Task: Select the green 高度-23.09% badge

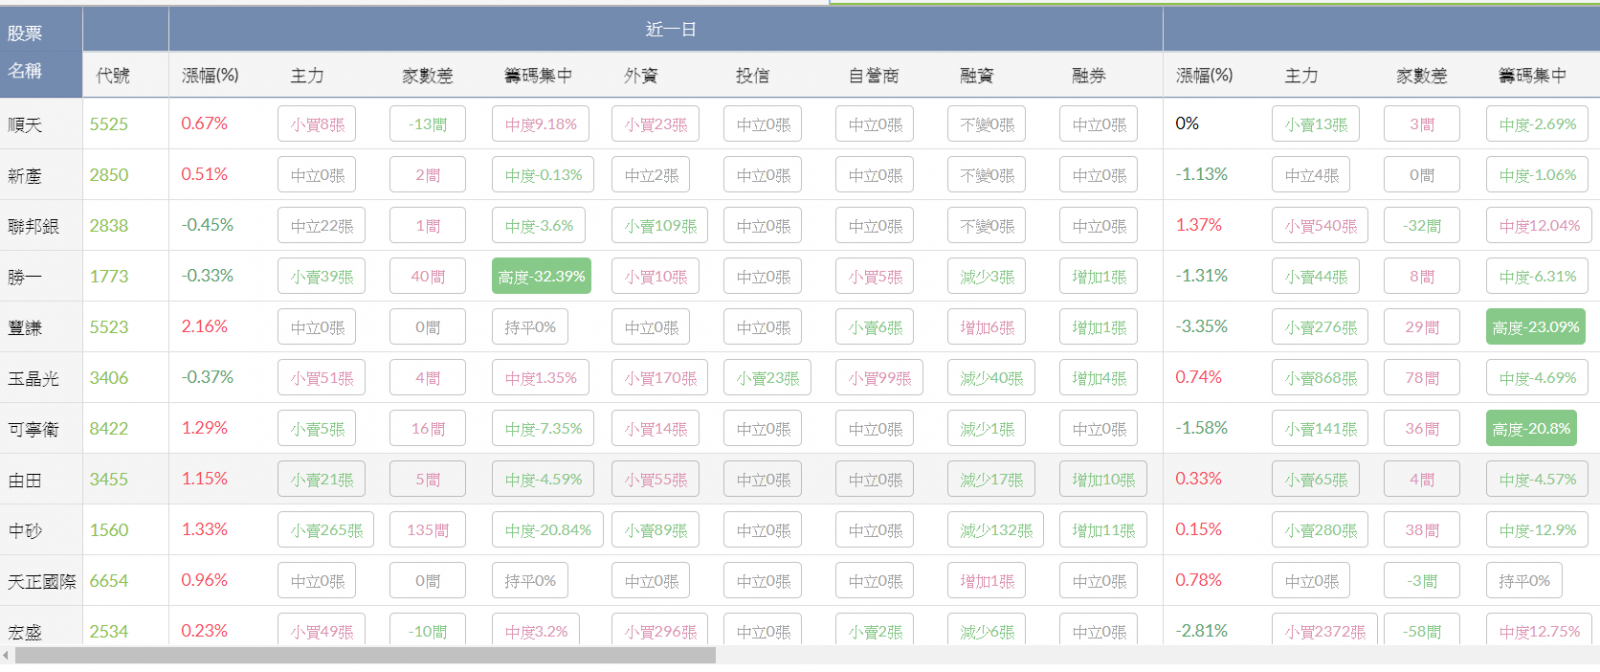Action: (1535, 328)
